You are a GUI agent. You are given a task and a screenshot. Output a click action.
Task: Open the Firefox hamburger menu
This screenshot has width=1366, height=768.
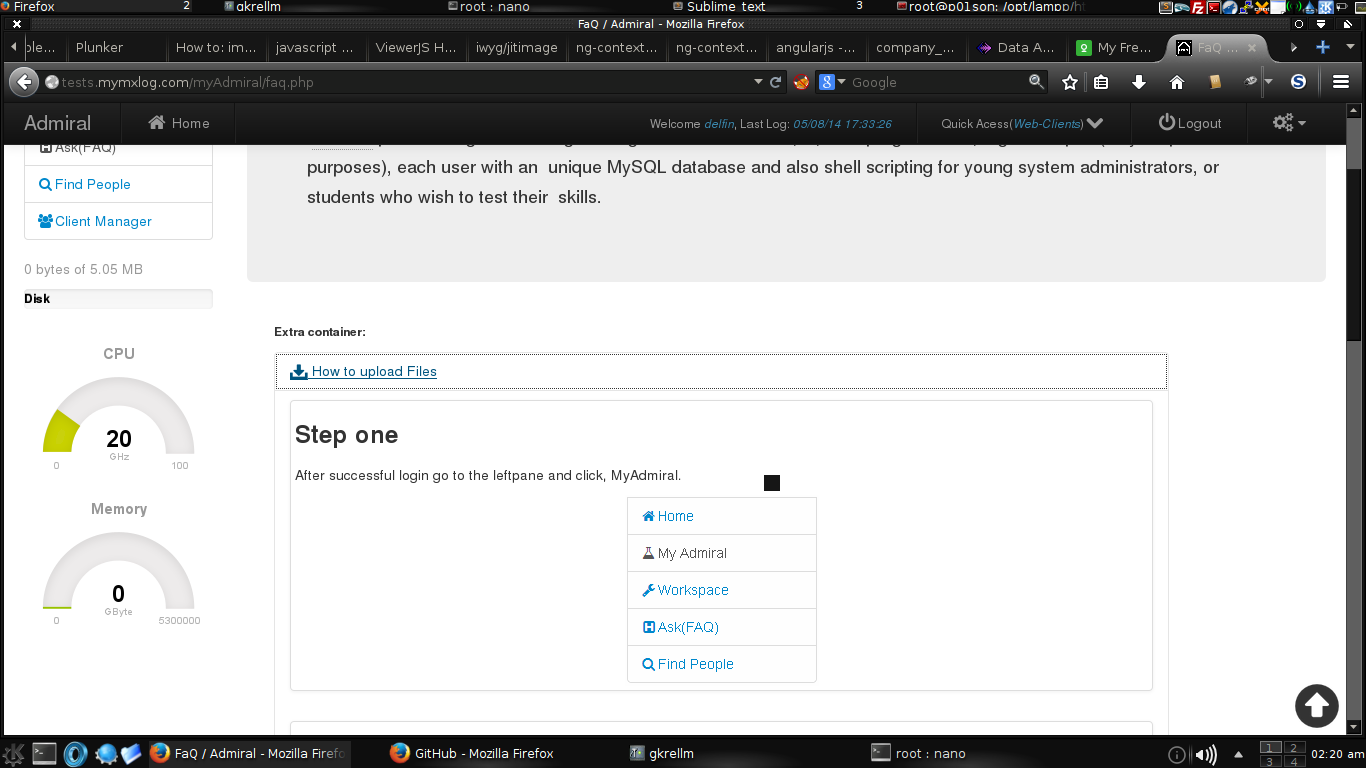coord(1341,82)
